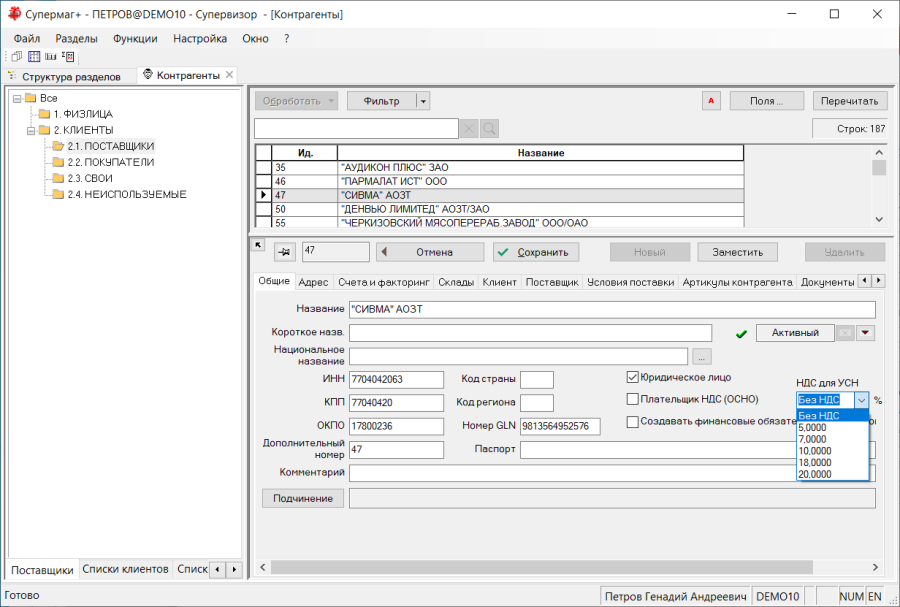Click the ellipsis button for Национальное название
This screenshot has width=900, height=607.
coord(701,356)
